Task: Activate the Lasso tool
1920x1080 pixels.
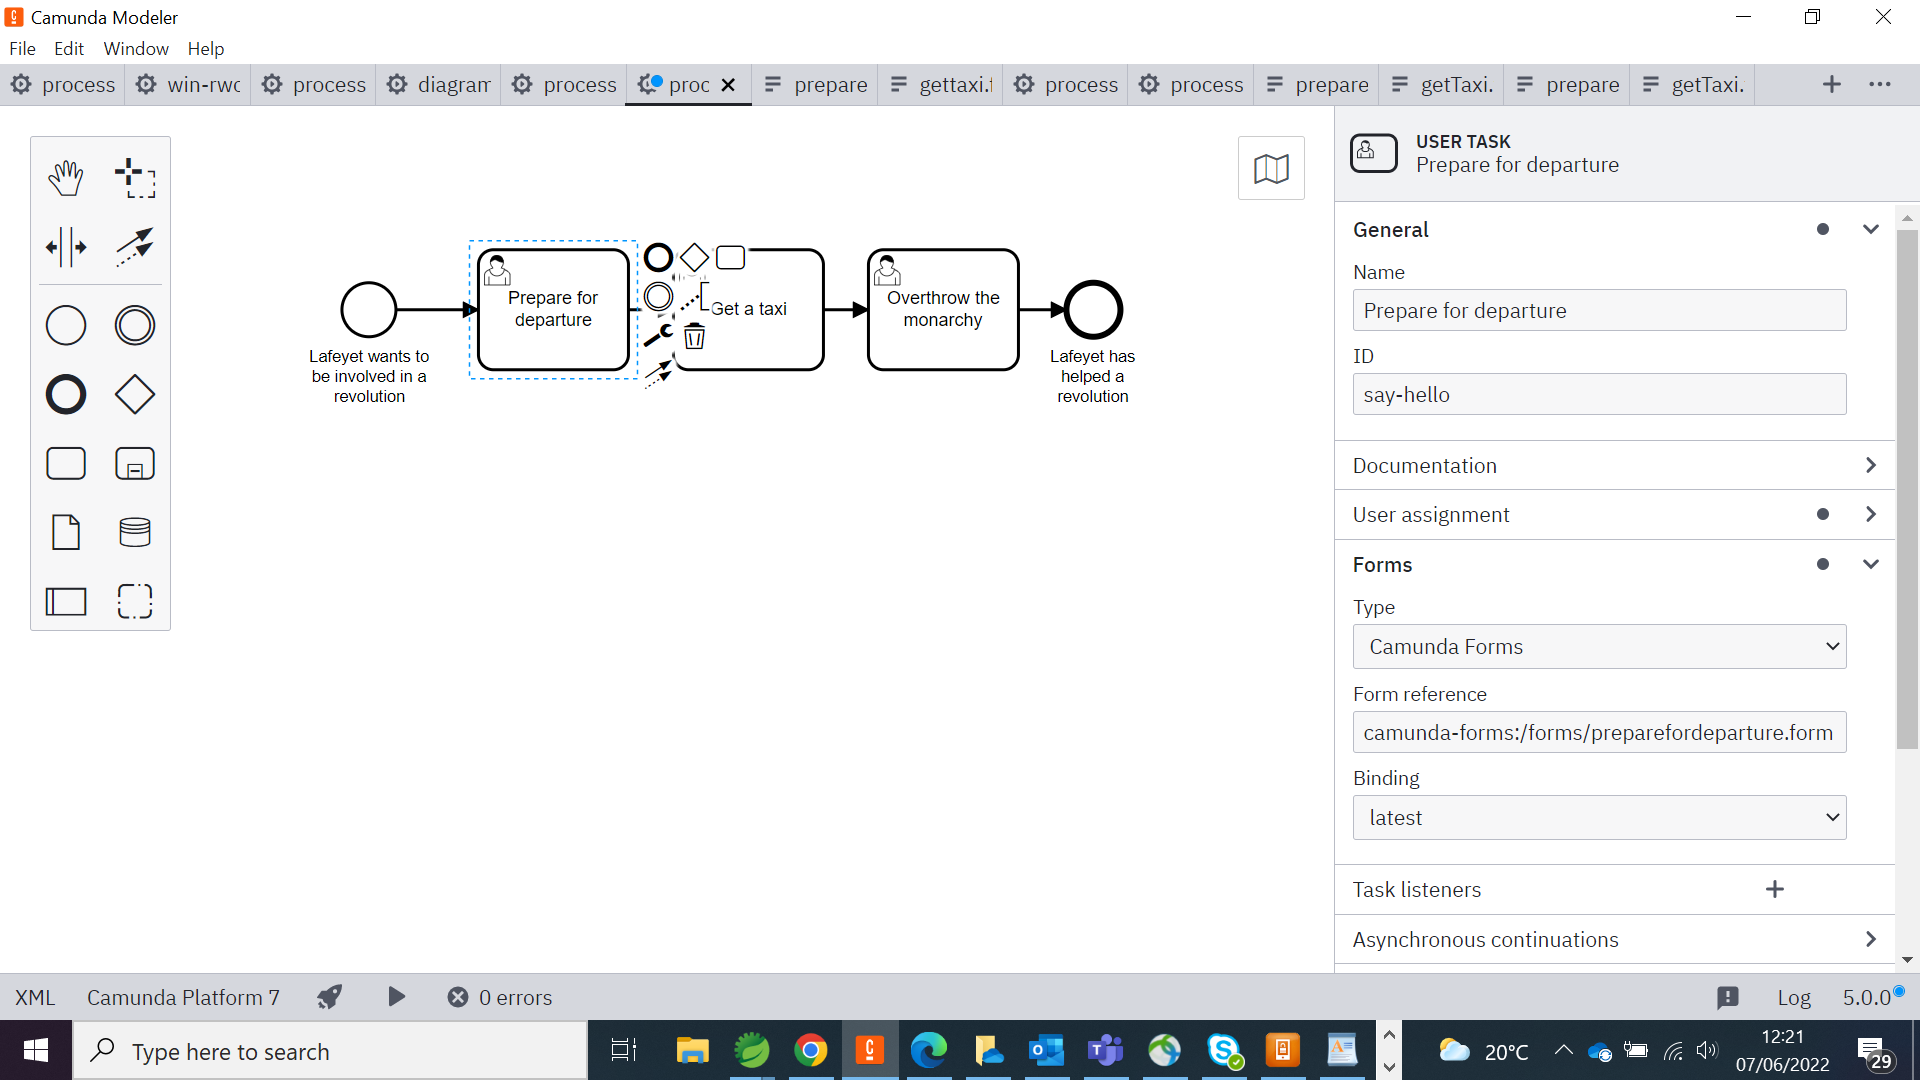Action: [x=134, y=177]
